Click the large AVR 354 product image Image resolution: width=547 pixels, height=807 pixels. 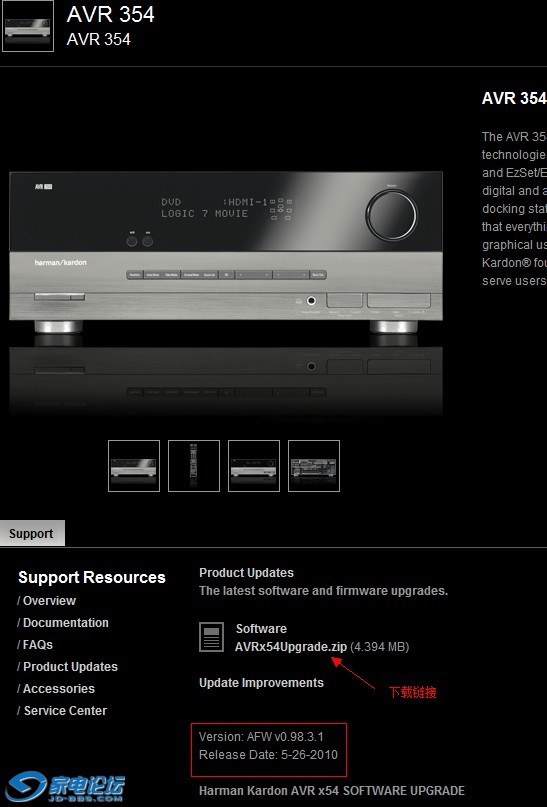[x=226, y=253]
